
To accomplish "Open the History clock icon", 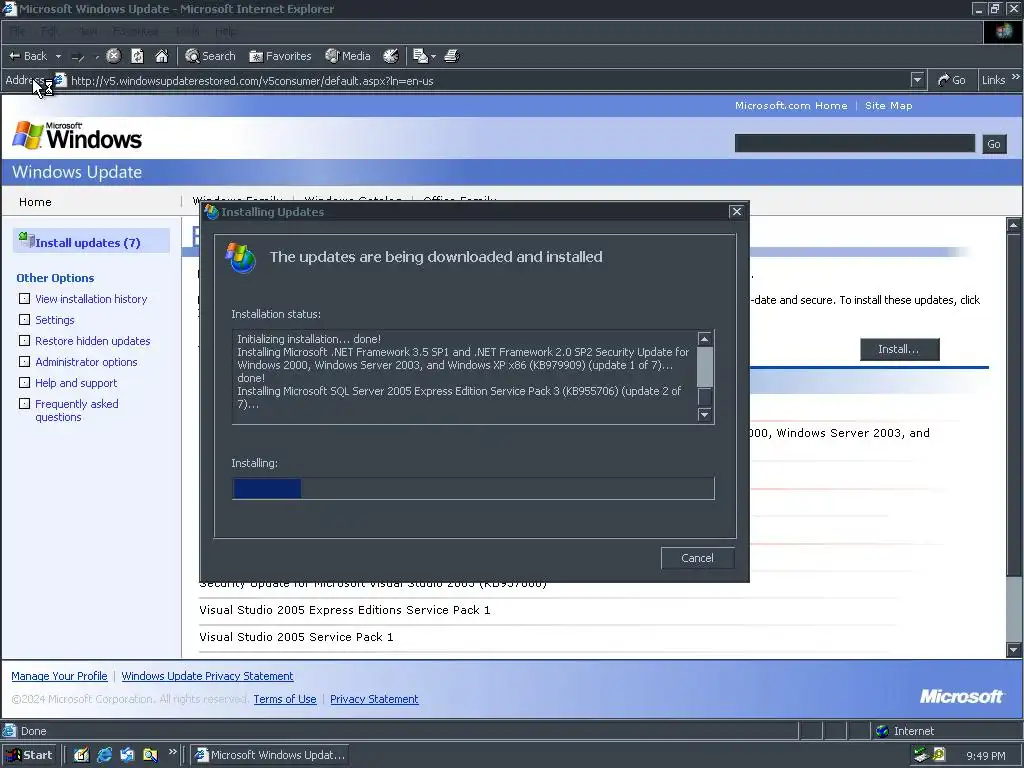I will click(x=391, y=56).
